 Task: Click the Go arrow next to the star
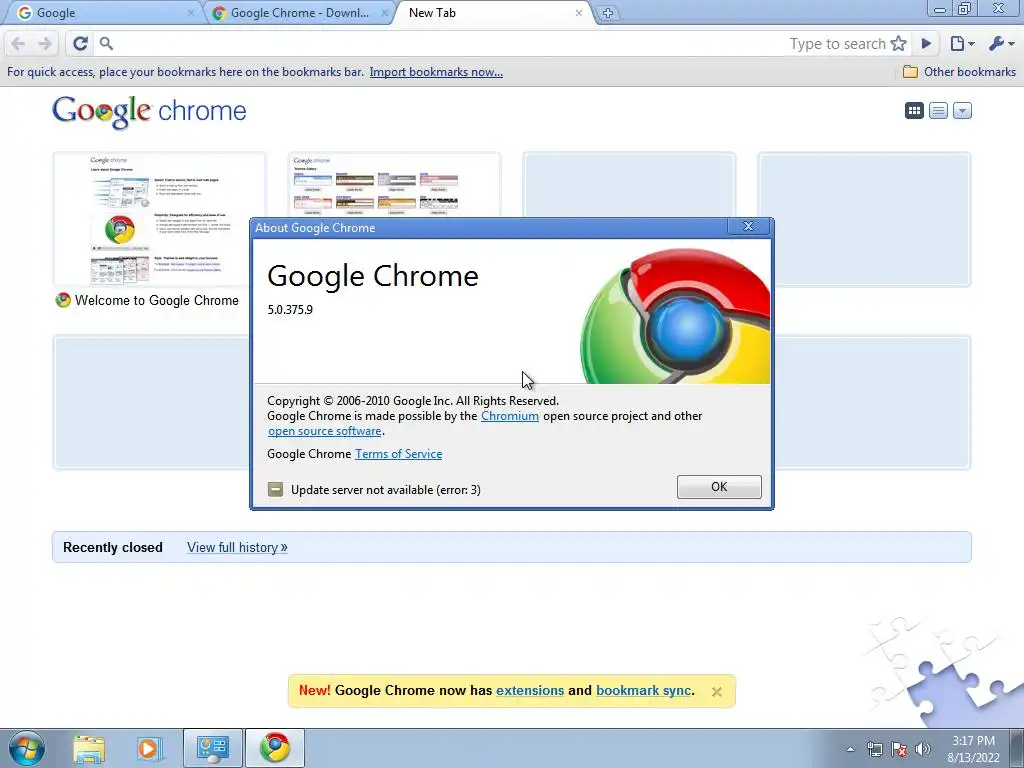click(926, 44)
